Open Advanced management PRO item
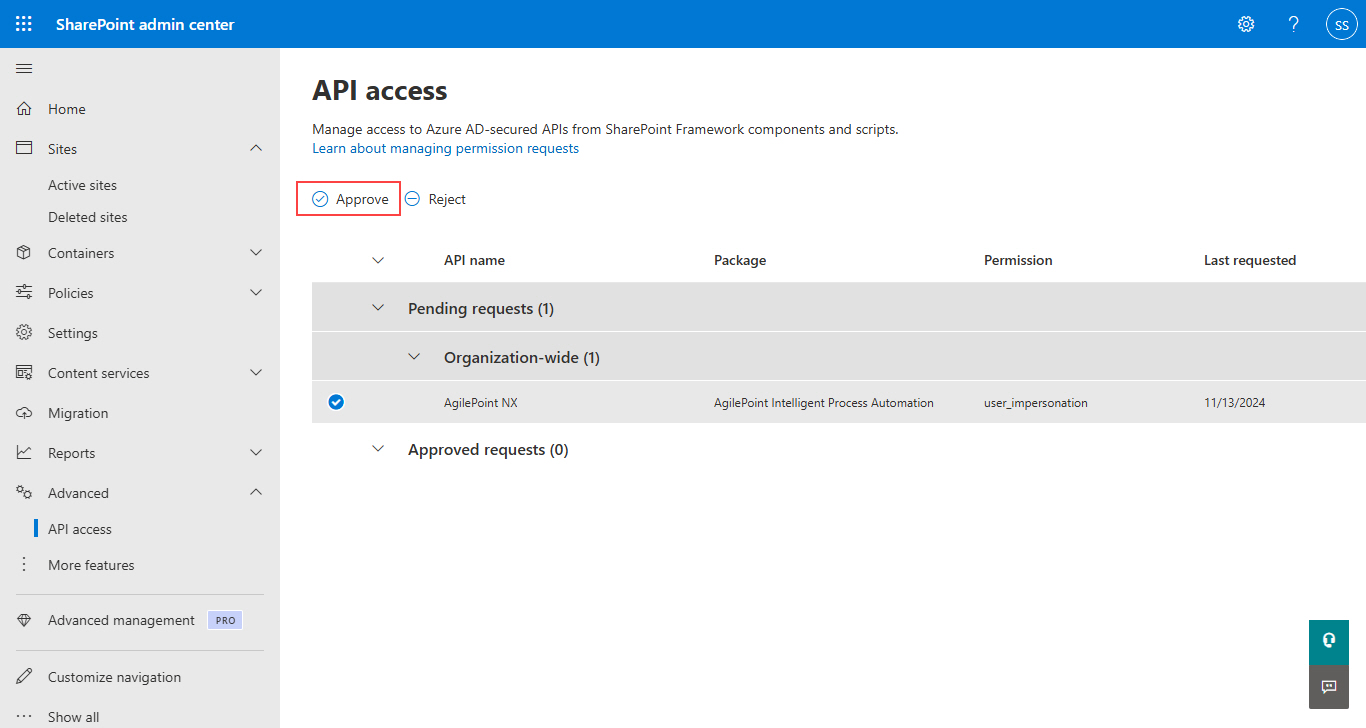 click(x=121, y=620)
